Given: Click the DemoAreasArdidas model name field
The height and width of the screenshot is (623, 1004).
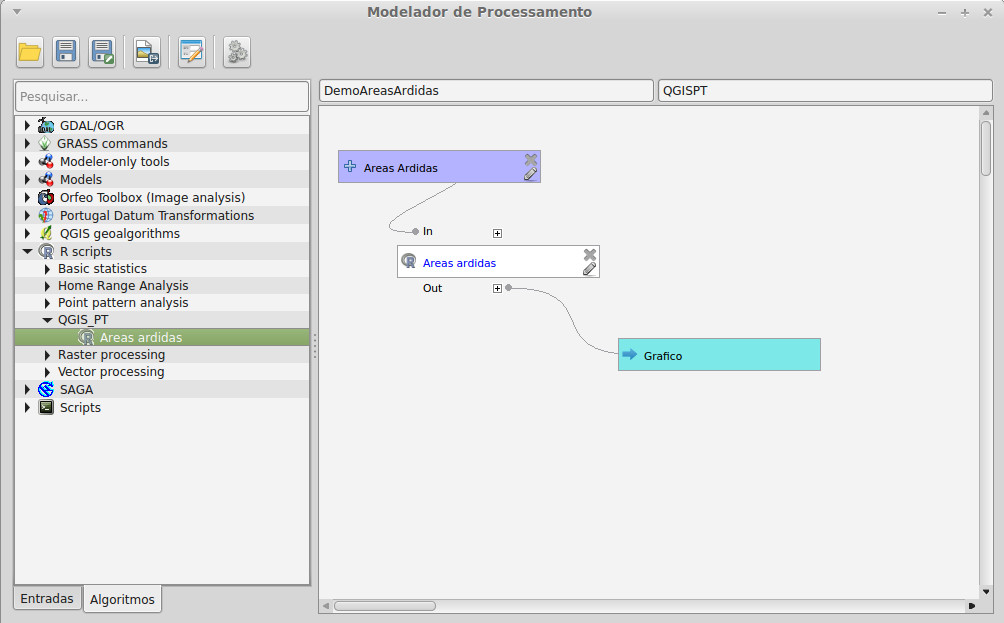Looking at the screenshot, I should coord(486,90).
